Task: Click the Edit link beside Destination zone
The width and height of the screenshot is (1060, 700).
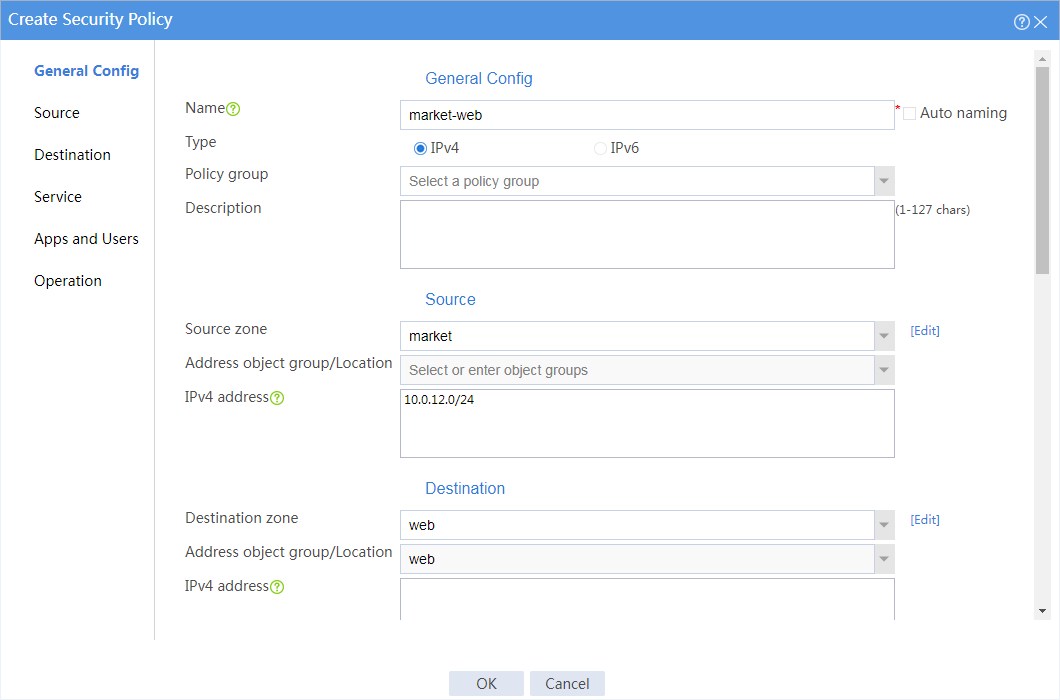Action: (x=925, y=519)
